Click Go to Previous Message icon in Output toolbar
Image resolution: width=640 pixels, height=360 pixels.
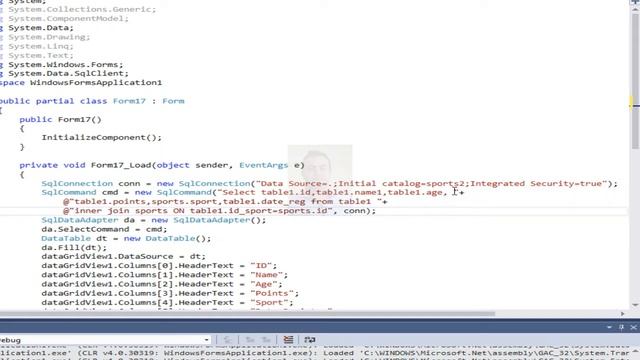pyautogui.click(x=250, y=340)
